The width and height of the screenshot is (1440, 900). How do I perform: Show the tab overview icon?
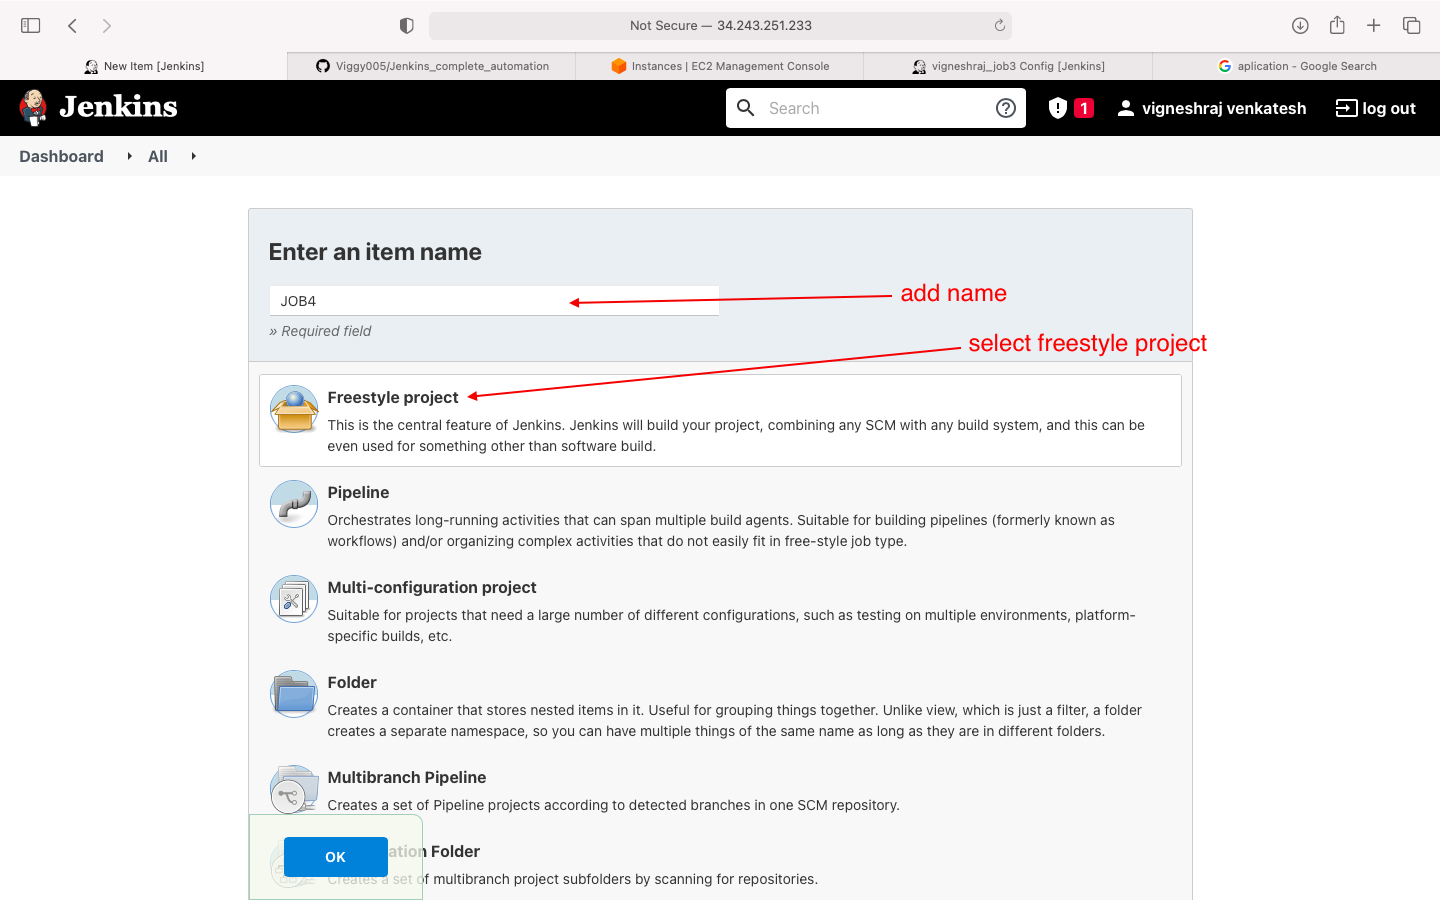pyautogui.click(x=1412, y=25)
